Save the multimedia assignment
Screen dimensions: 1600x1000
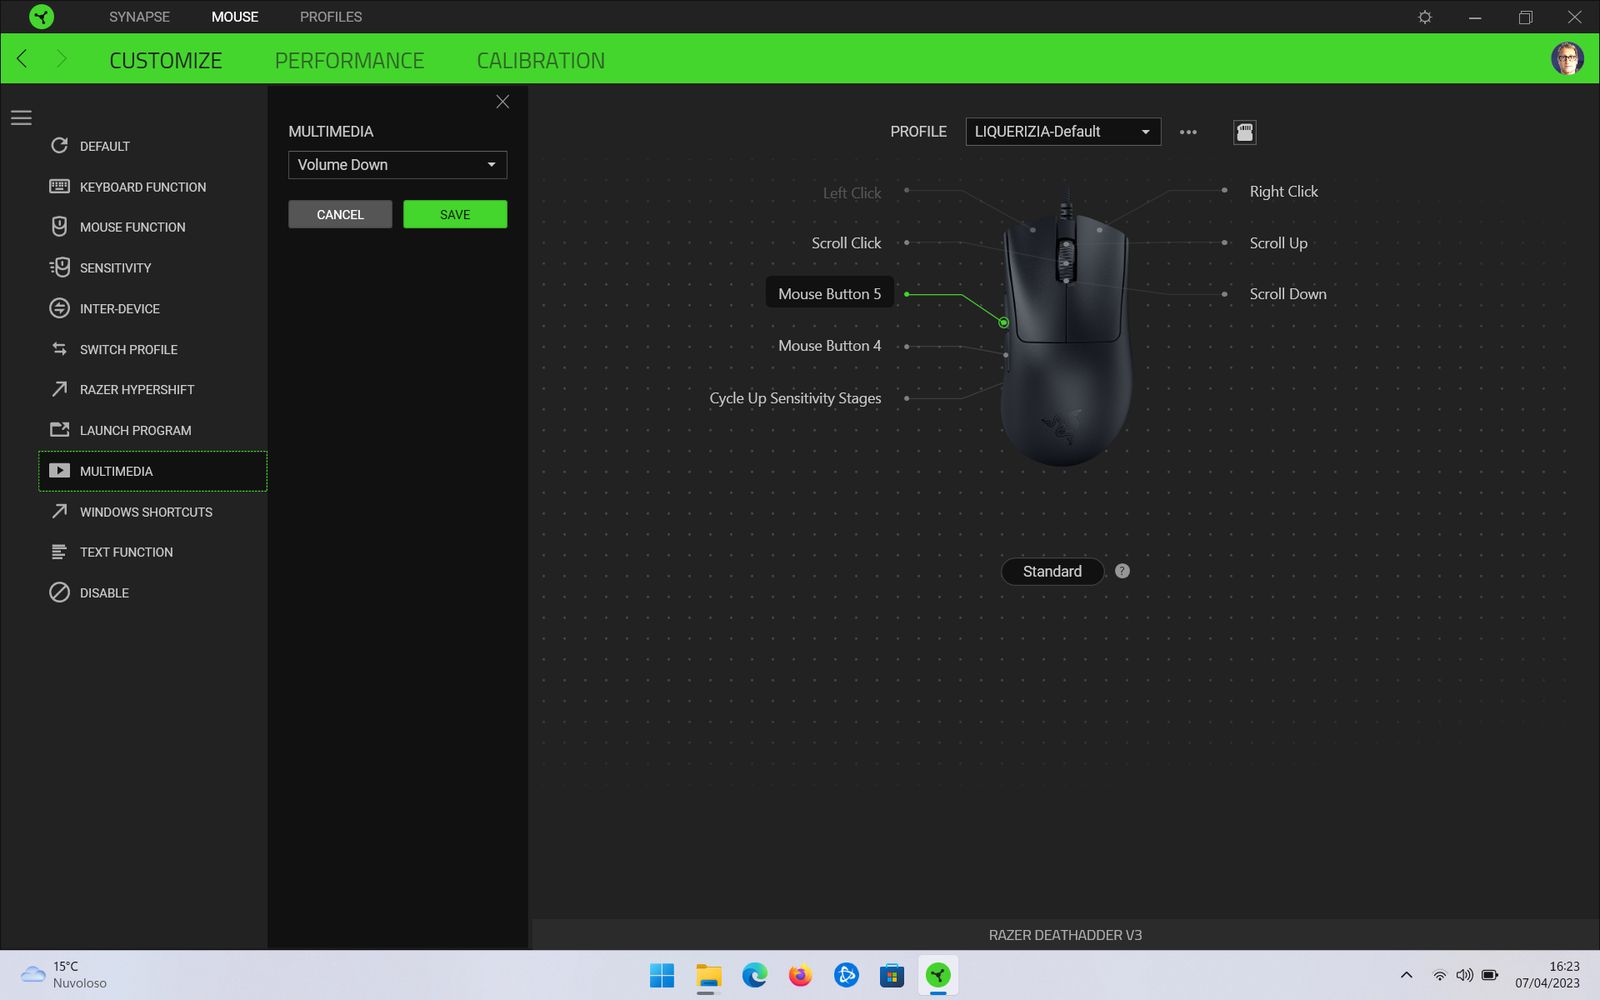click(x=455, y=214)
